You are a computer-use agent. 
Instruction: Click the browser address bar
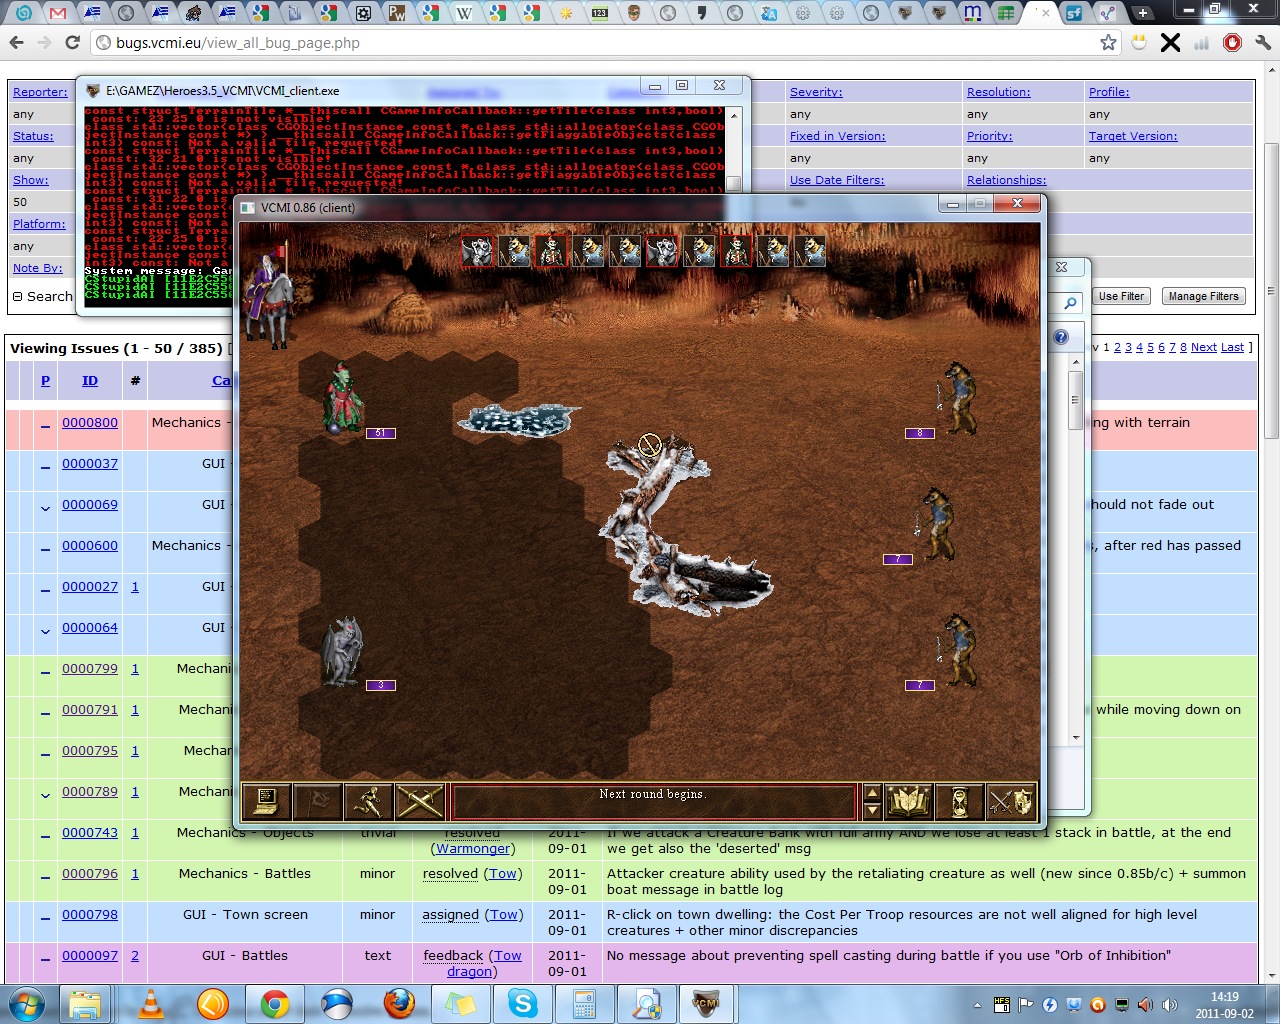600,43
